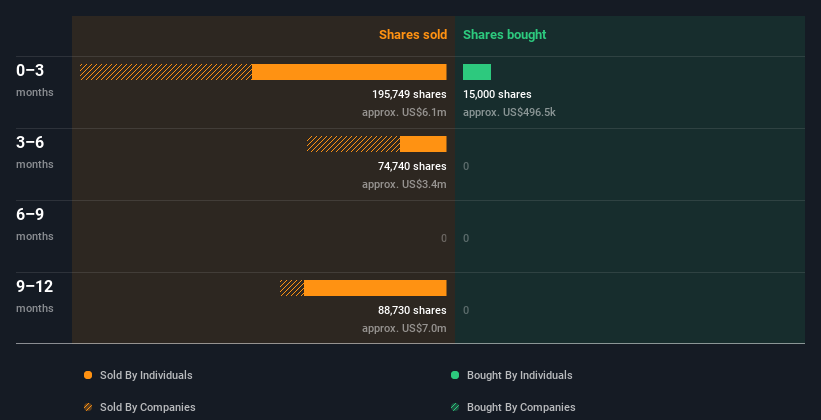
Task: Click the solid orange bar in 3–6 months row
Action: 423,144
